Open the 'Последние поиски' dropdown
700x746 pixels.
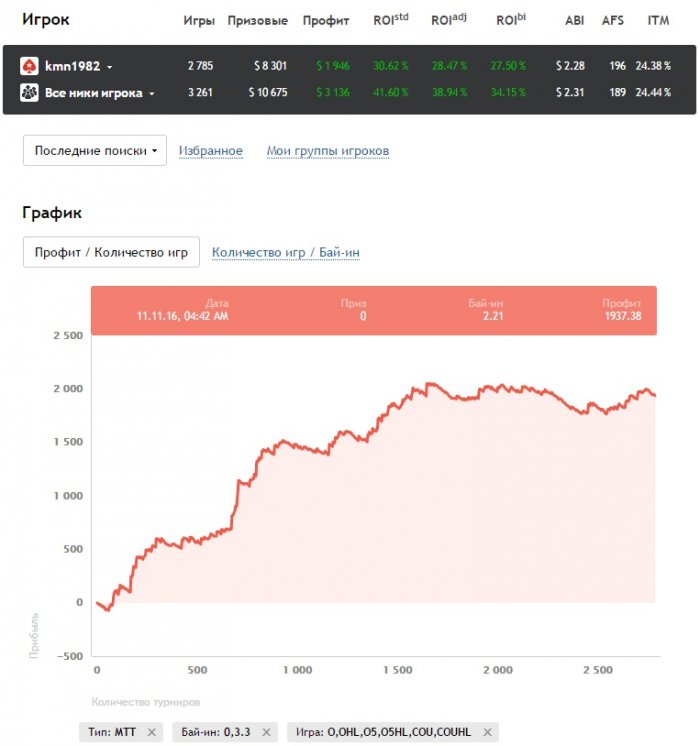(95, 150)
